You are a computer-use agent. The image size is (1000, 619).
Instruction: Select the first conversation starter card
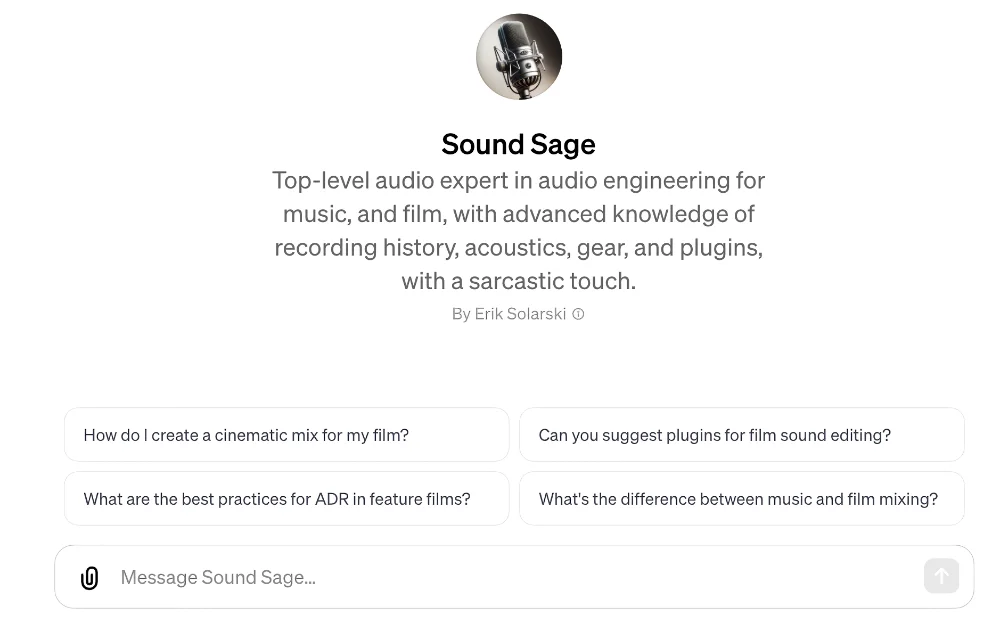286,434
